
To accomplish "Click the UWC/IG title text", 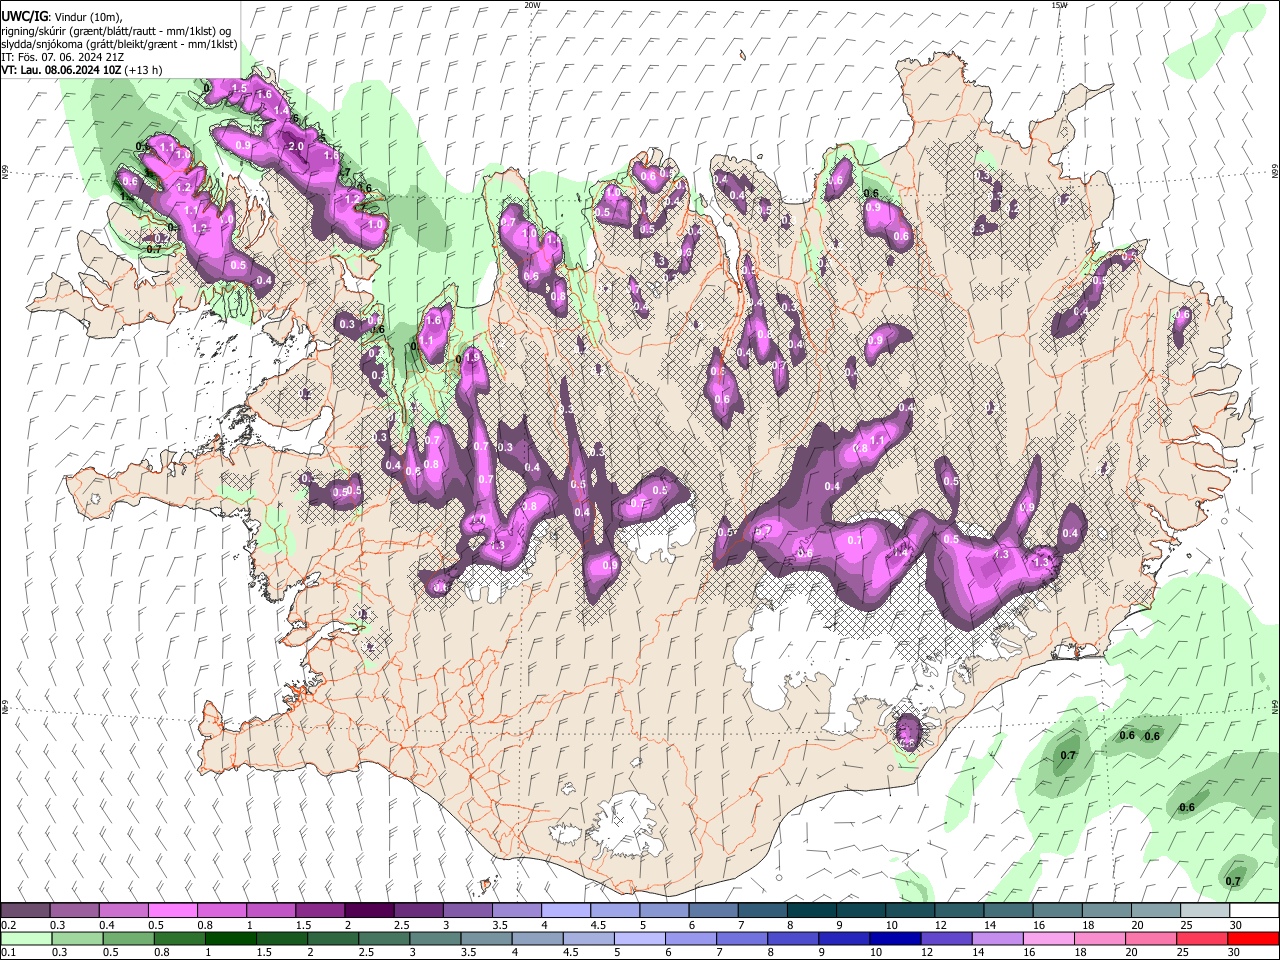I will click(x=23, y=17).
